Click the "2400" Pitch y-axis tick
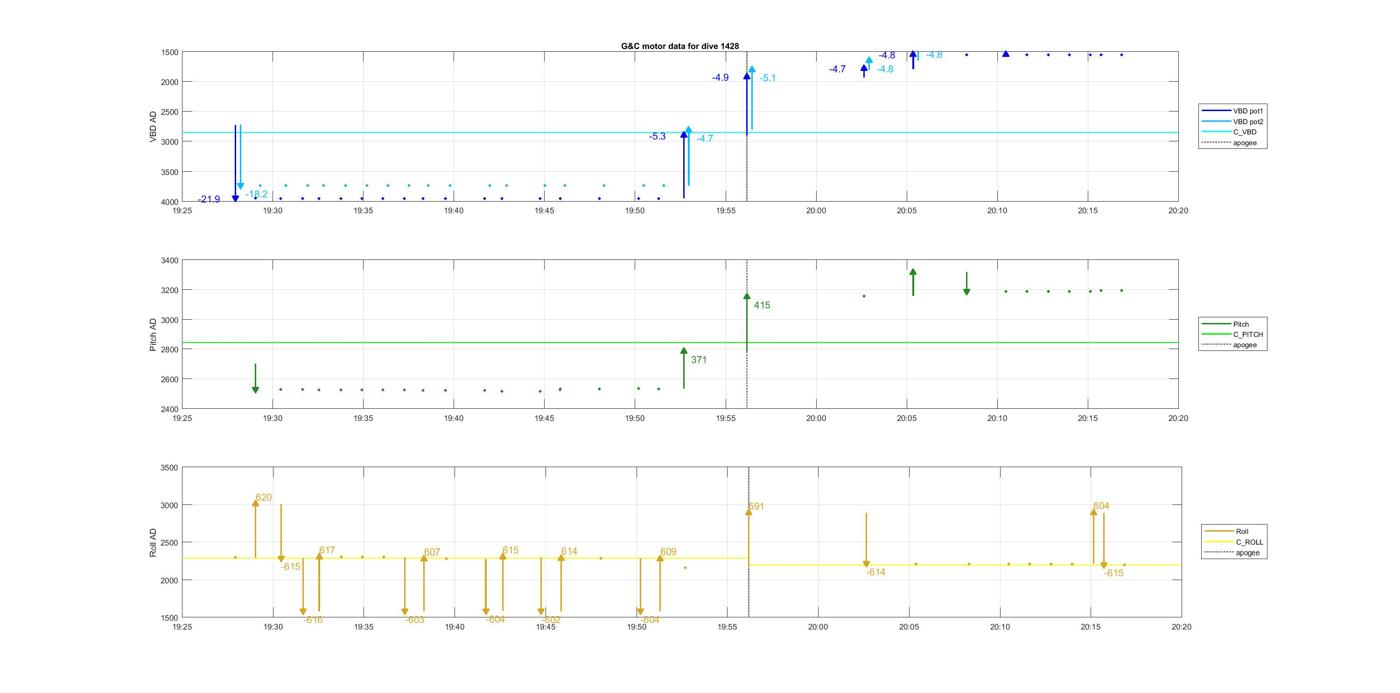 (x=169, y=409)
